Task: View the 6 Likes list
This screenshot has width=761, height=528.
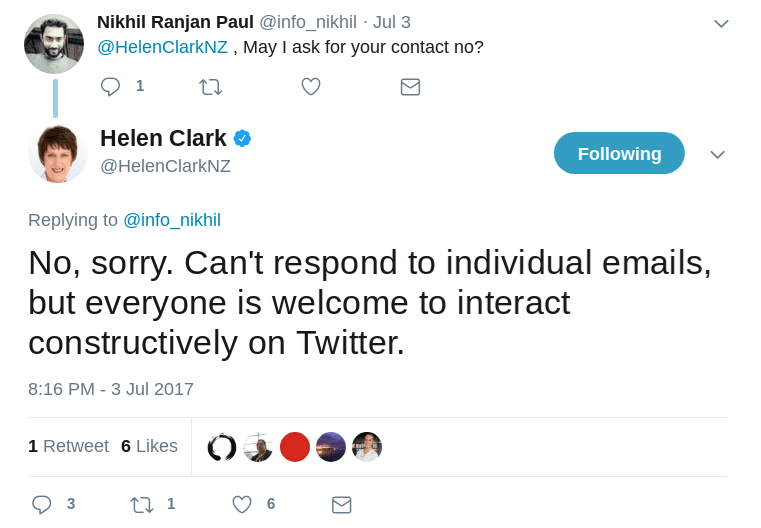Action: [149, 446]
